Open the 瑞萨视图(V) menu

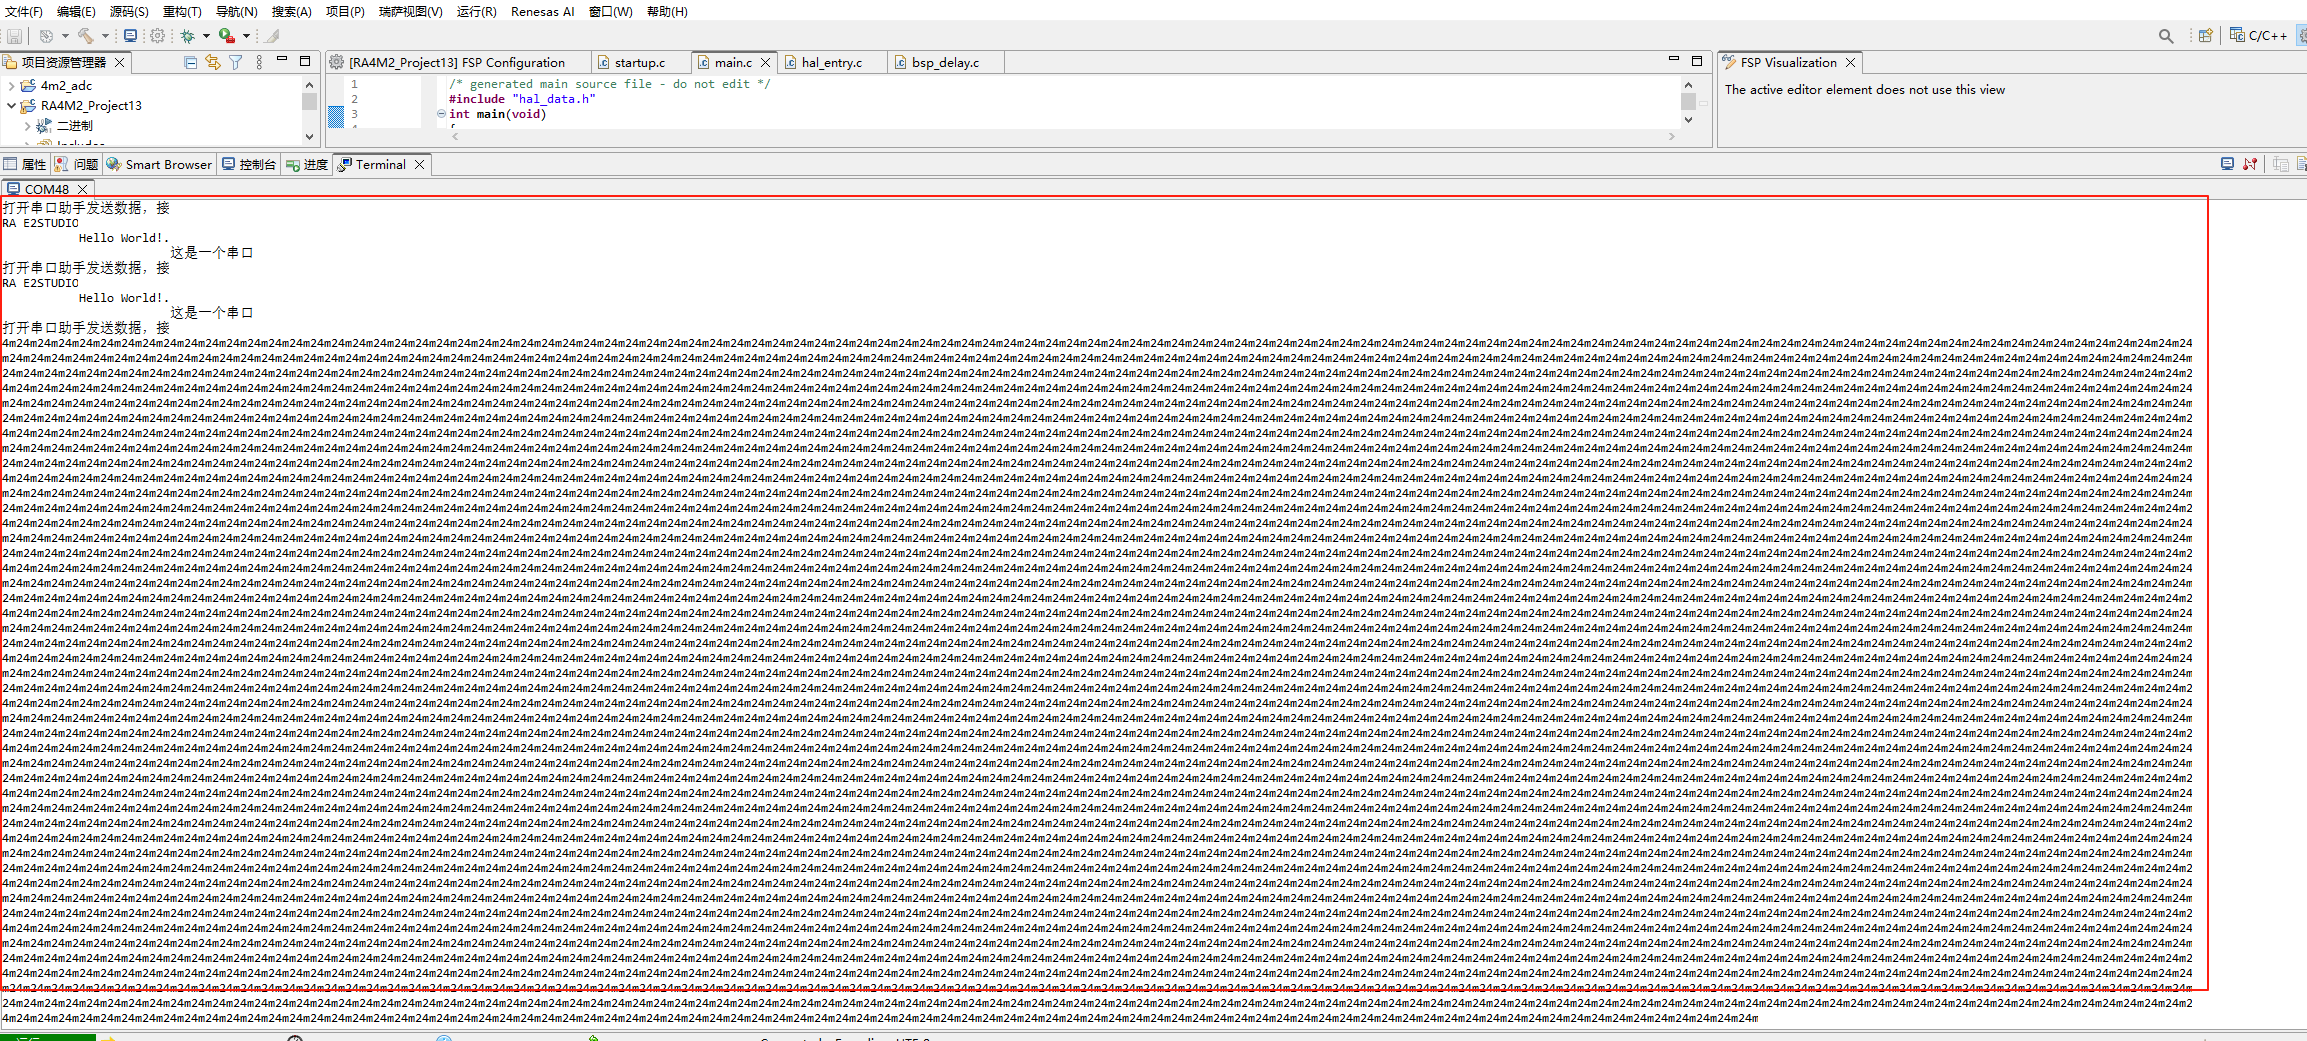pyautogui.click(x=411, y=11)
